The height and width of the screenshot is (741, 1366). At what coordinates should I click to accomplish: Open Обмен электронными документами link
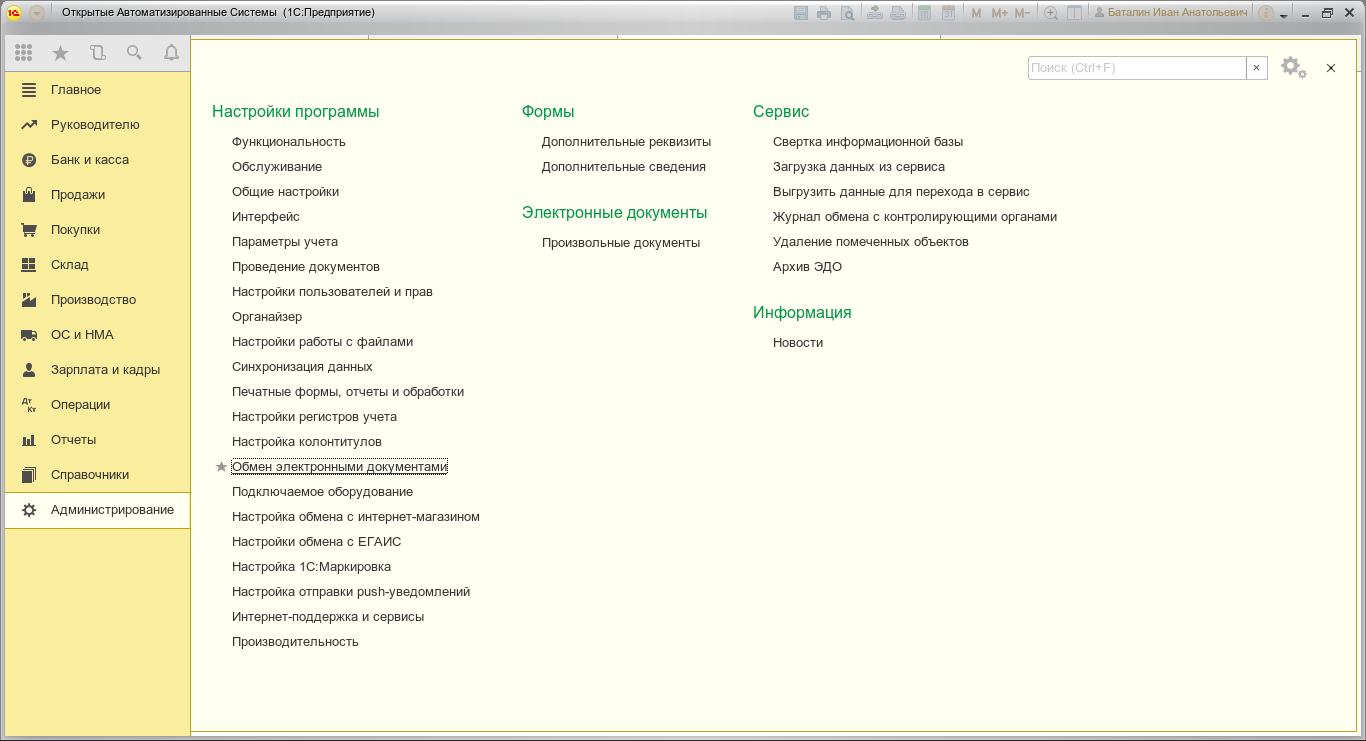340,467
